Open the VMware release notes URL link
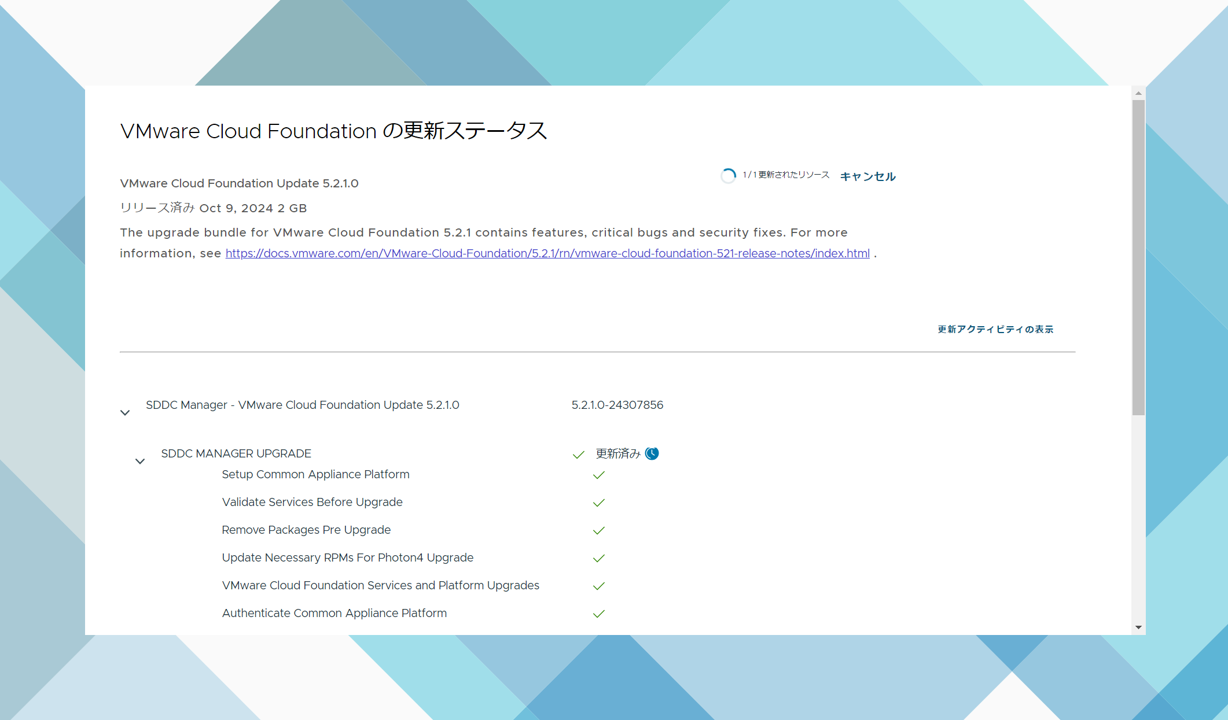Image resolution: width=1228 pixels, height=720 pixels. point(547,254)
